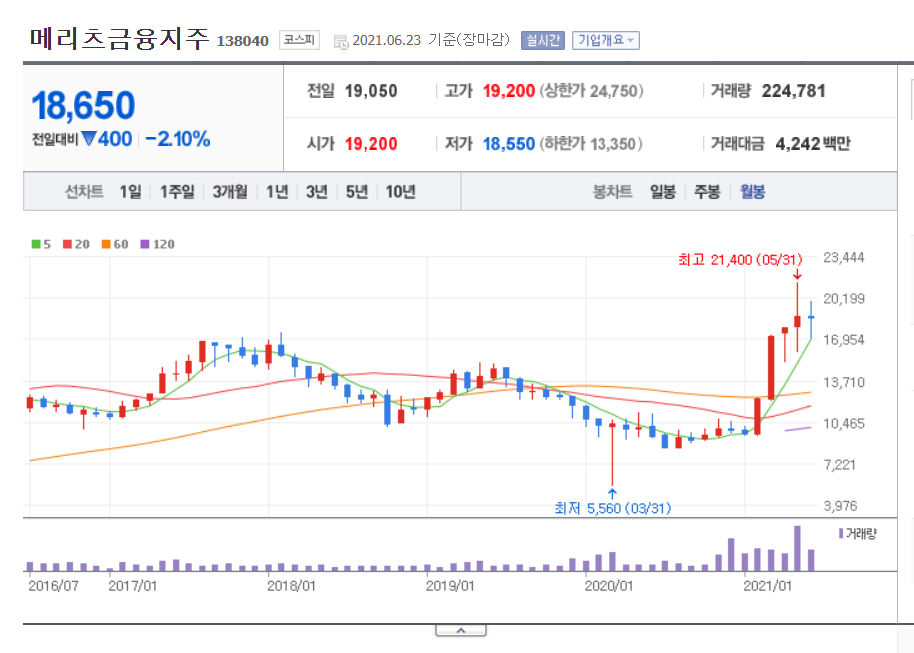Click the 하한가 13,350 text
Viewport: 914px width, 653px height.
click(x=591, y=143)
